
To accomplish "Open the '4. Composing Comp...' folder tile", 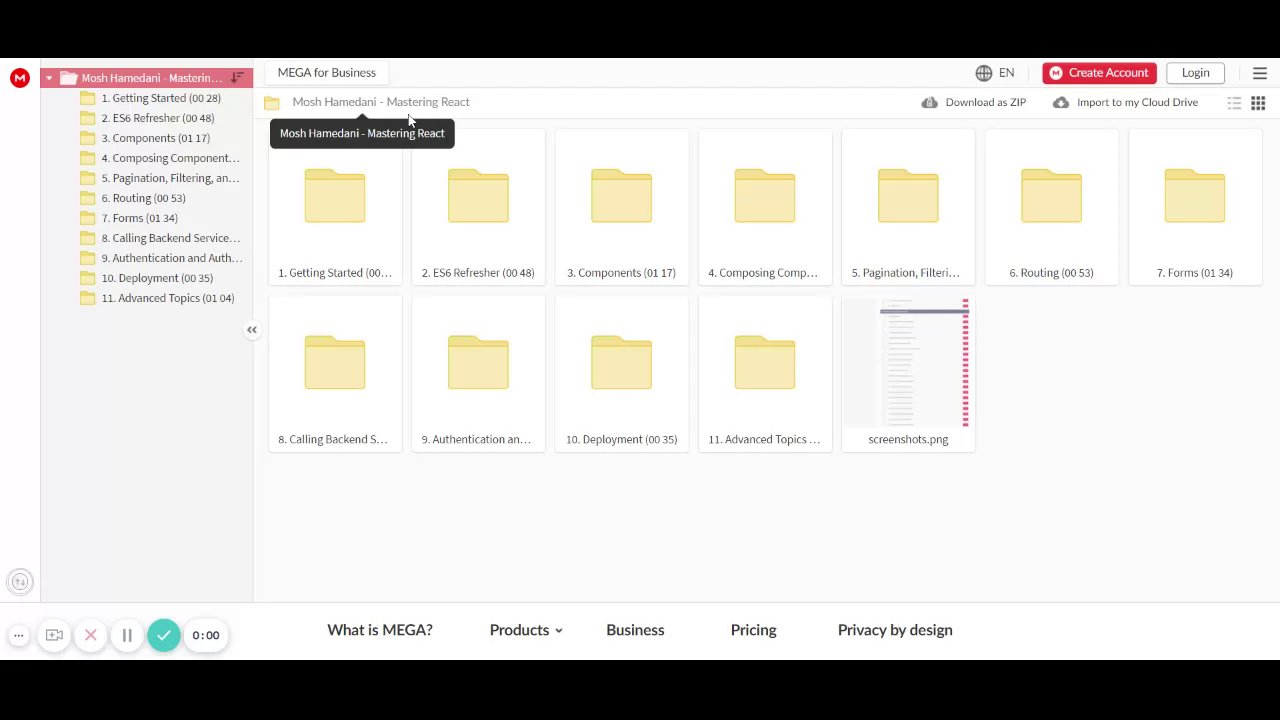I will [765, 207].
